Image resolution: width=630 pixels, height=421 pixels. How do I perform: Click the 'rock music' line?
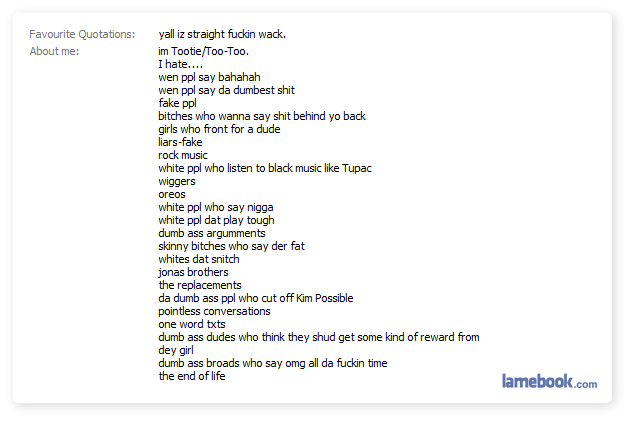(x=183, y=155)
